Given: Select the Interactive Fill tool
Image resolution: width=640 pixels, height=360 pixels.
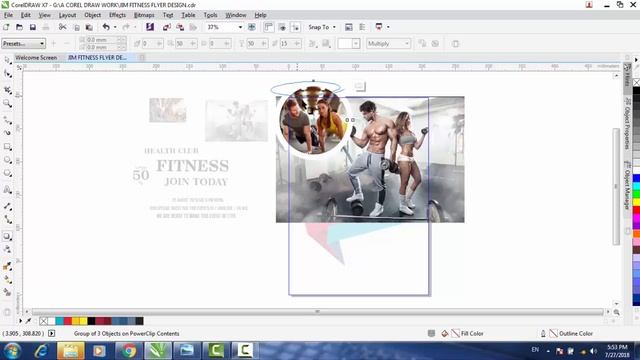Looking at the screenshot, I should pos(7,279).
